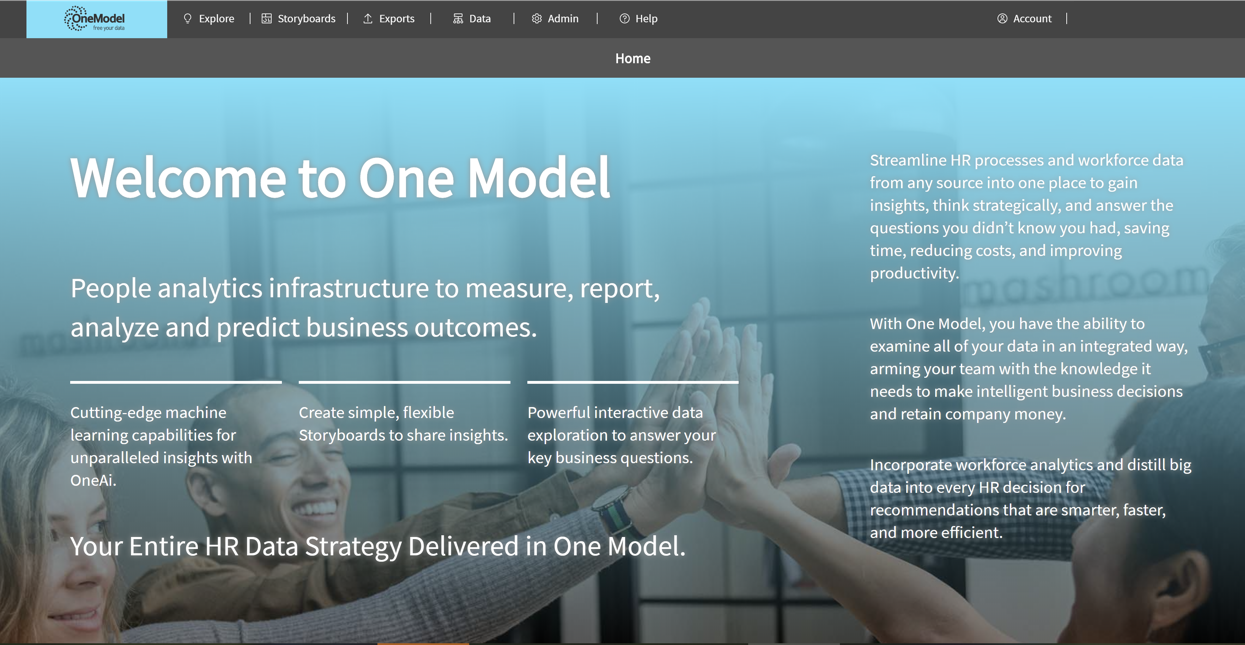Click the Explore lightbulb icon
The width and height of the screenshot is (1245, 645).
pos(187,19)
